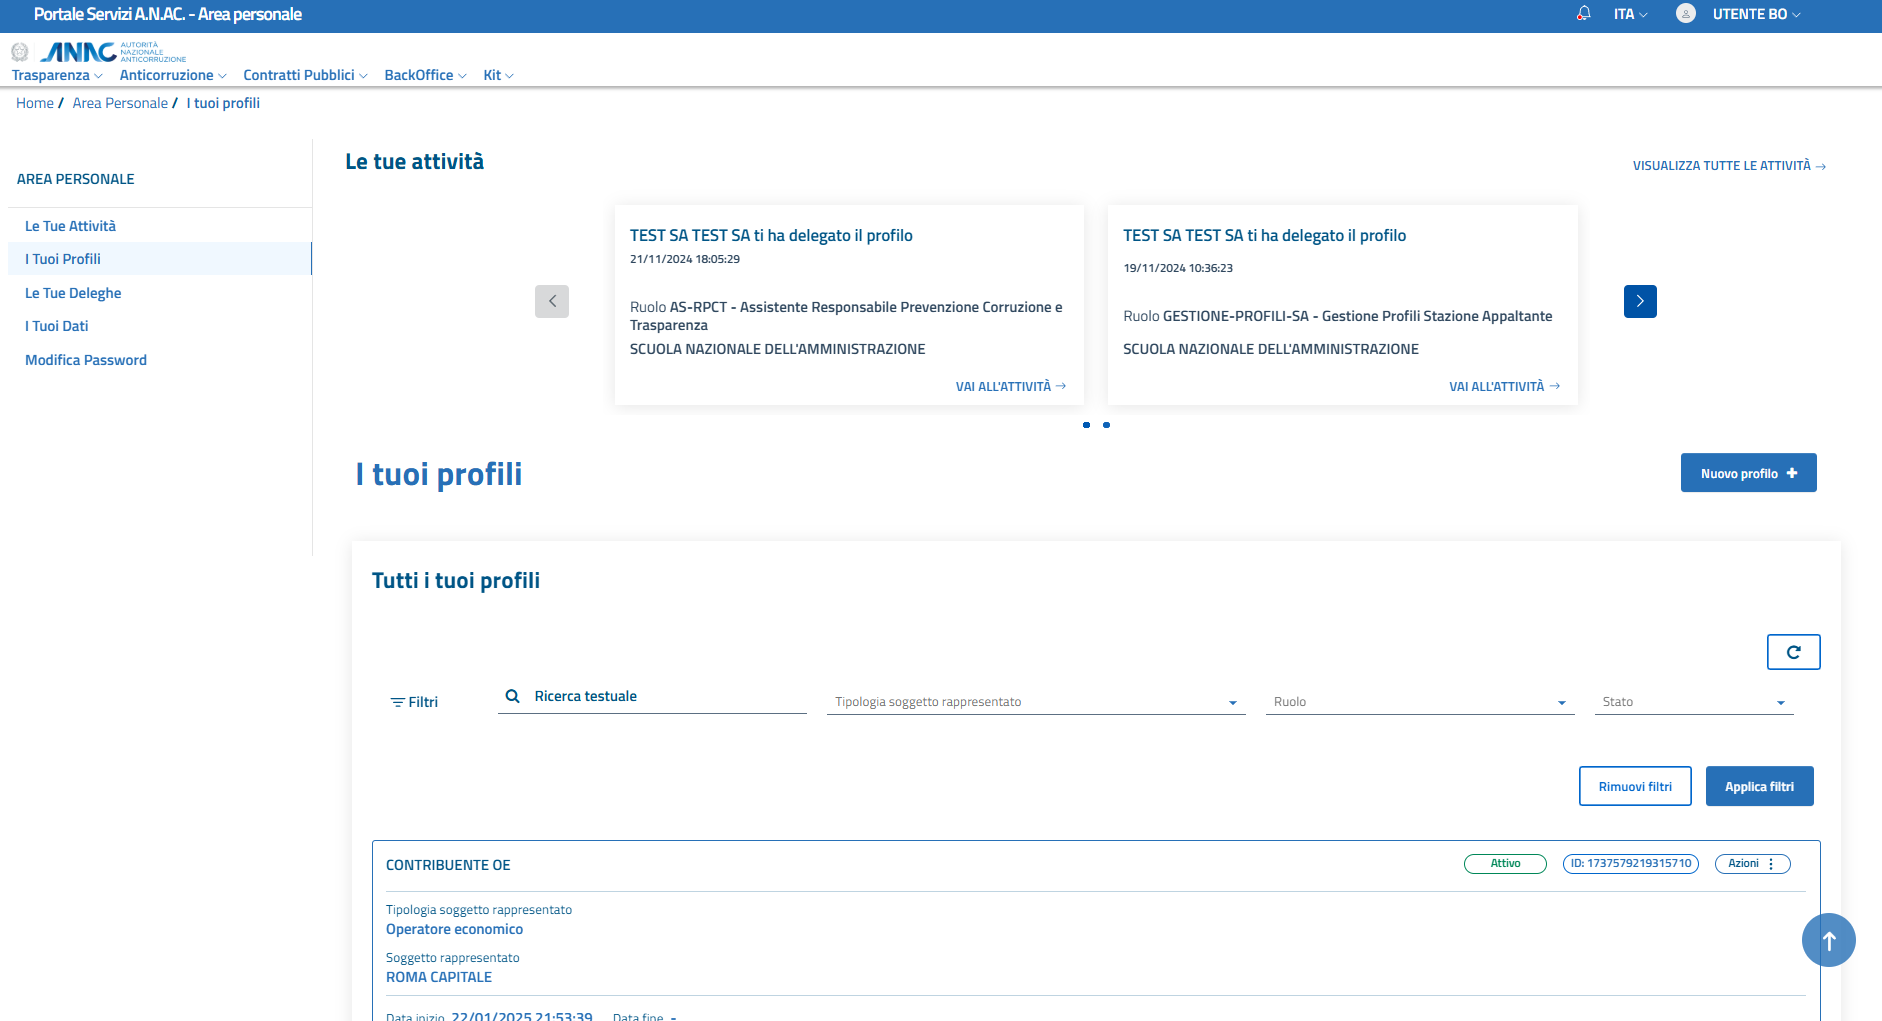The image size is (1882, 1021).
Task: Open Azioni menu for CONTRIBUENTE OE
Action: click(1752, 864)
